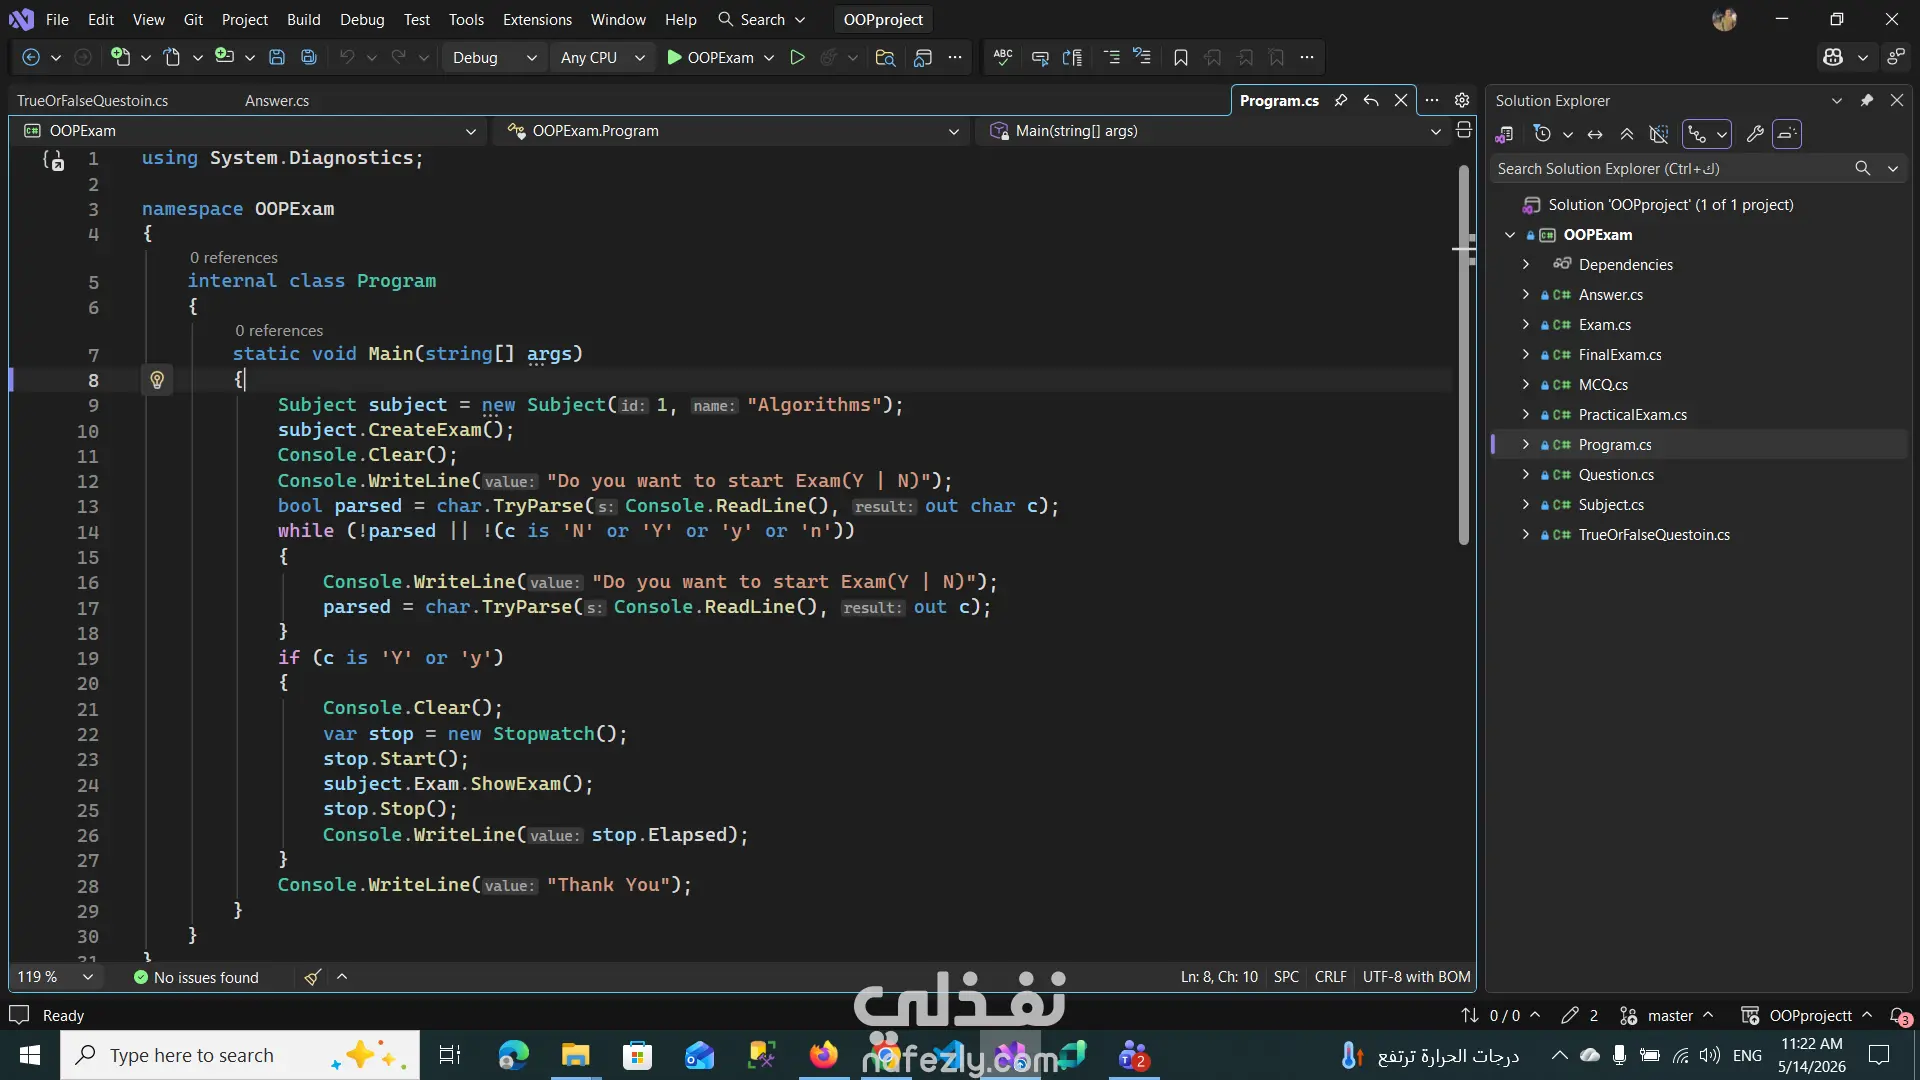Expand the Subject.cs tree node

click(x=1526, y=504)
